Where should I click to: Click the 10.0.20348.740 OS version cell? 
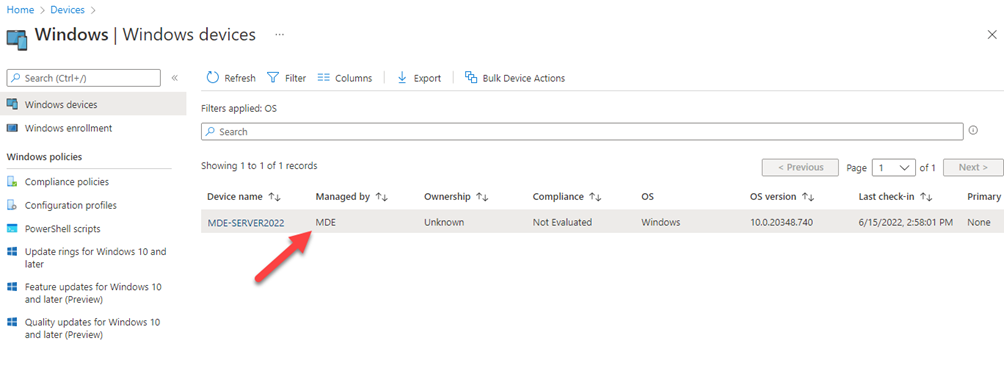(x=781, y=222)
